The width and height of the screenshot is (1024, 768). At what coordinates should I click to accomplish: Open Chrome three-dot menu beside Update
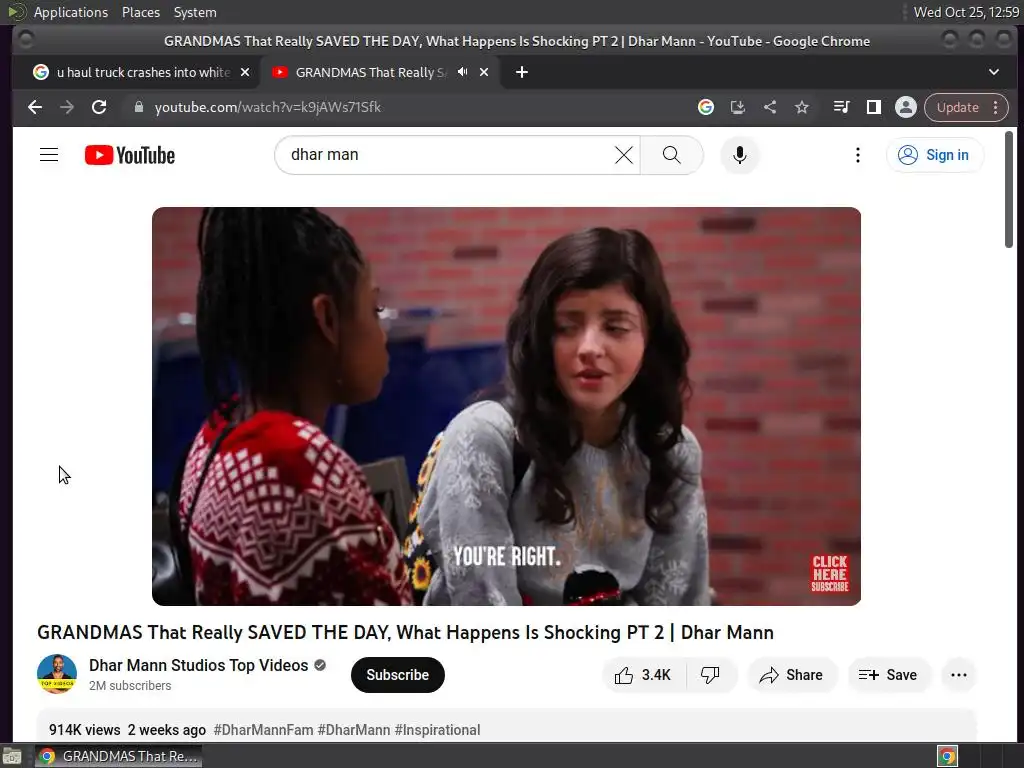click(995, 107)
